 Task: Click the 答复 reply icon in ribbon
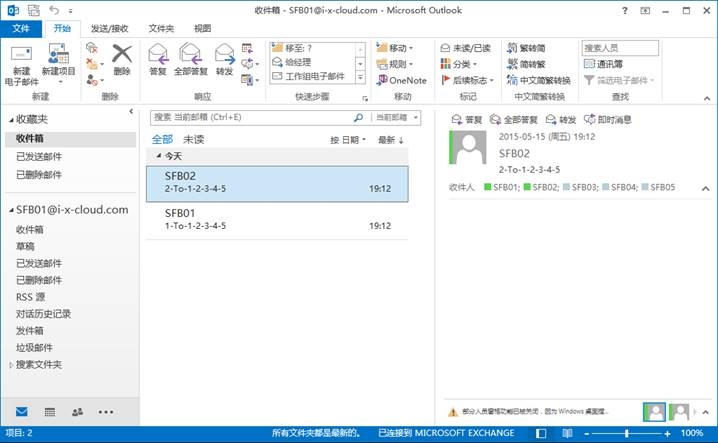[158, 60]
